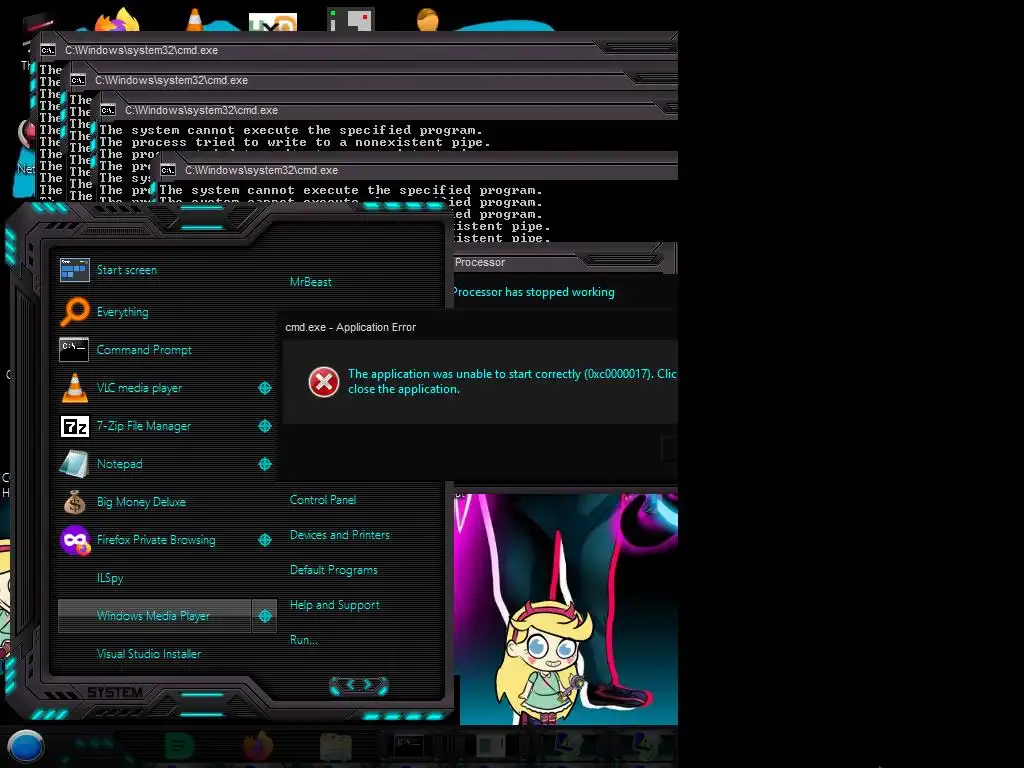Viewport: 1024px width, 768px height.
Task: Select Windows Media Player entry
Action: click(153, 616)
